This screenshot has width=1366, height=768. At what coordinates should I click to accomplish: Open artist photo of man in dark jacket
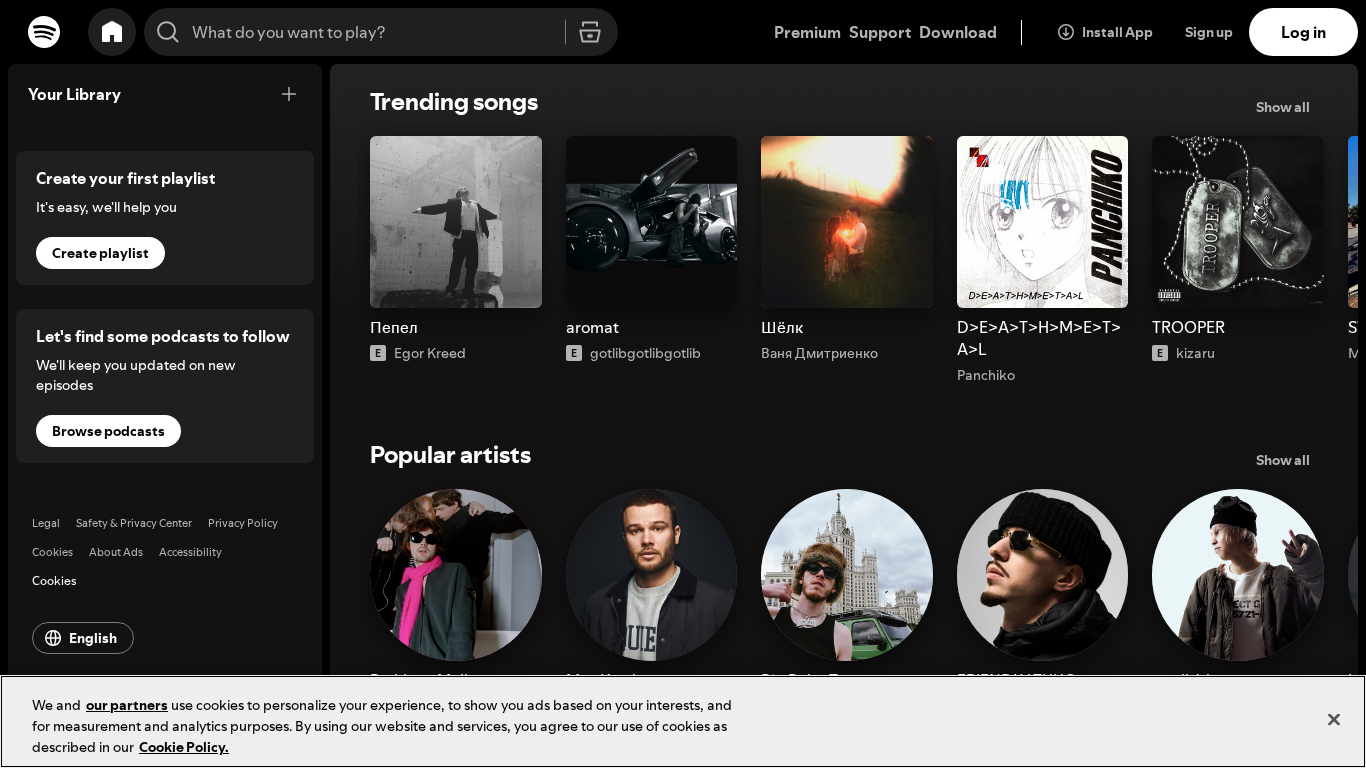651,575
